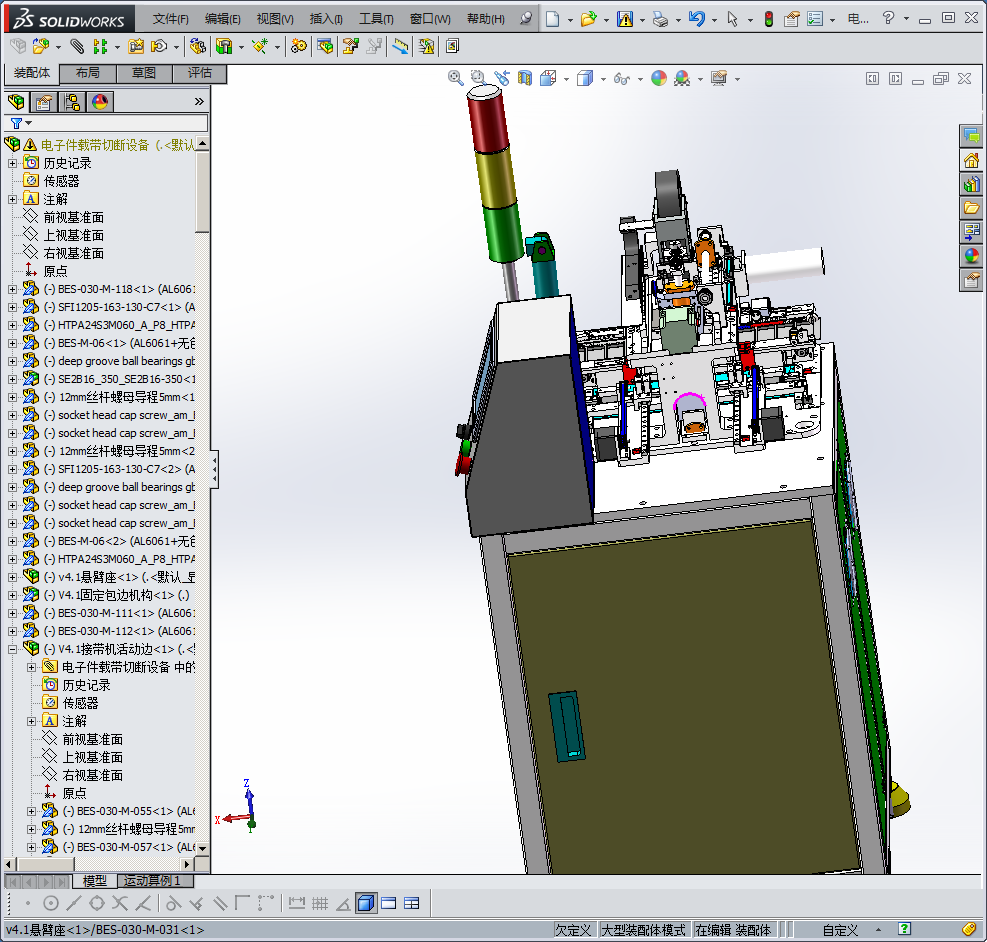Click the tree filter funnel icon
Screen dimensions: 987x942
point(17,123)
